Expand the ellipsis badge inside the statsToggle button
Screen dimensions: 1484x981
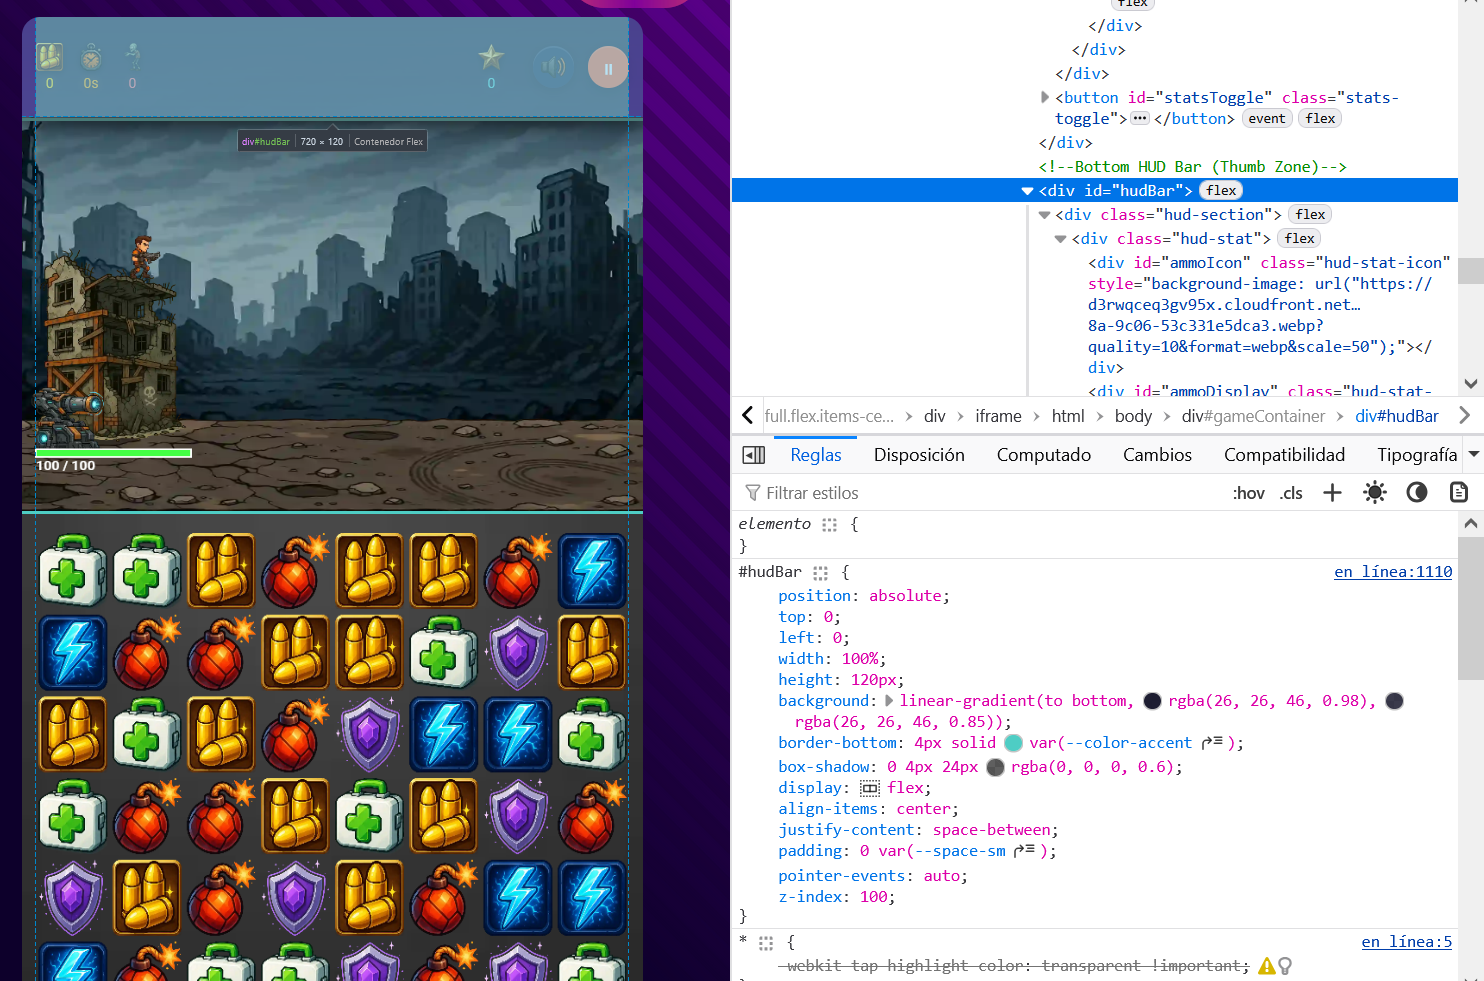[x=1140, y=118]
